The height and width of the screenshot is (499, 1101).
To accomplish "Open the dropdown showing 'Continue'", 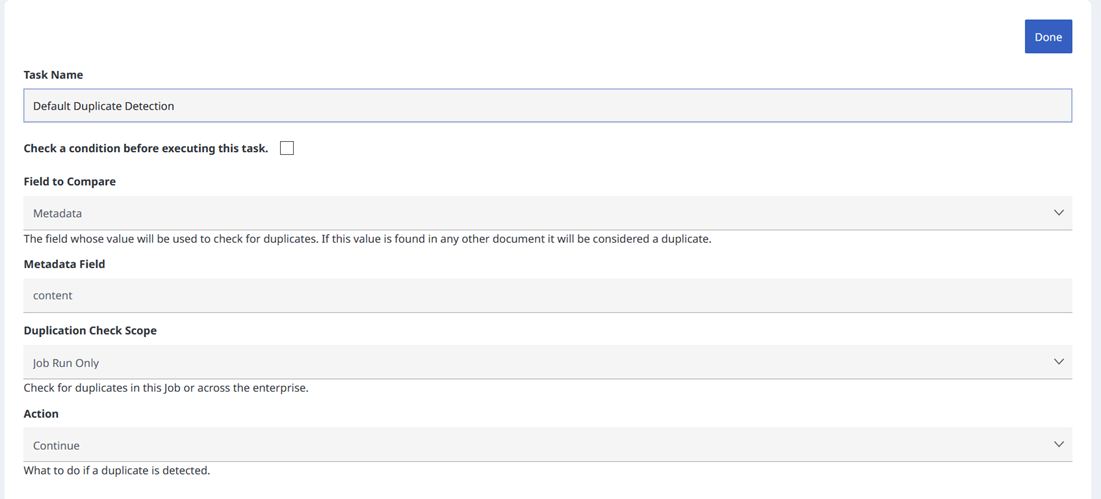I will click(540, 445).
